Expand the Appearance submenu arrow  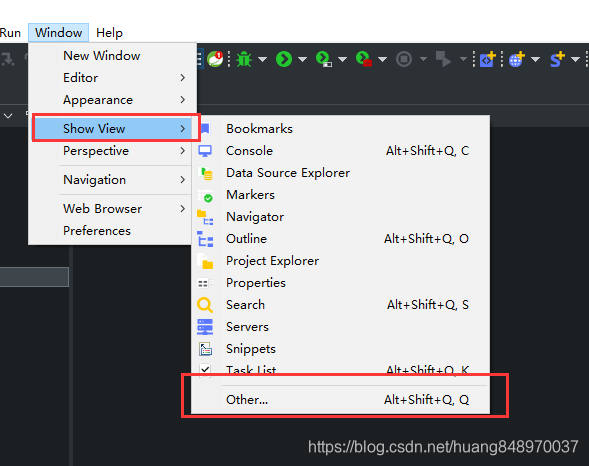(x=183, y=100)
